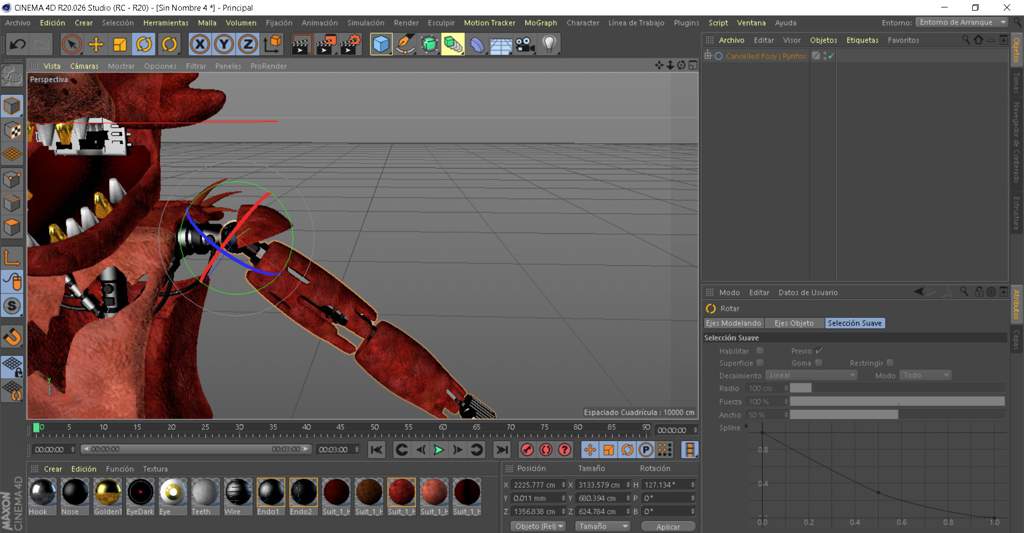Viewport: 1024px width, 533px height.
Task: Click the Aplicar button
Action: [x=668, y=526]
